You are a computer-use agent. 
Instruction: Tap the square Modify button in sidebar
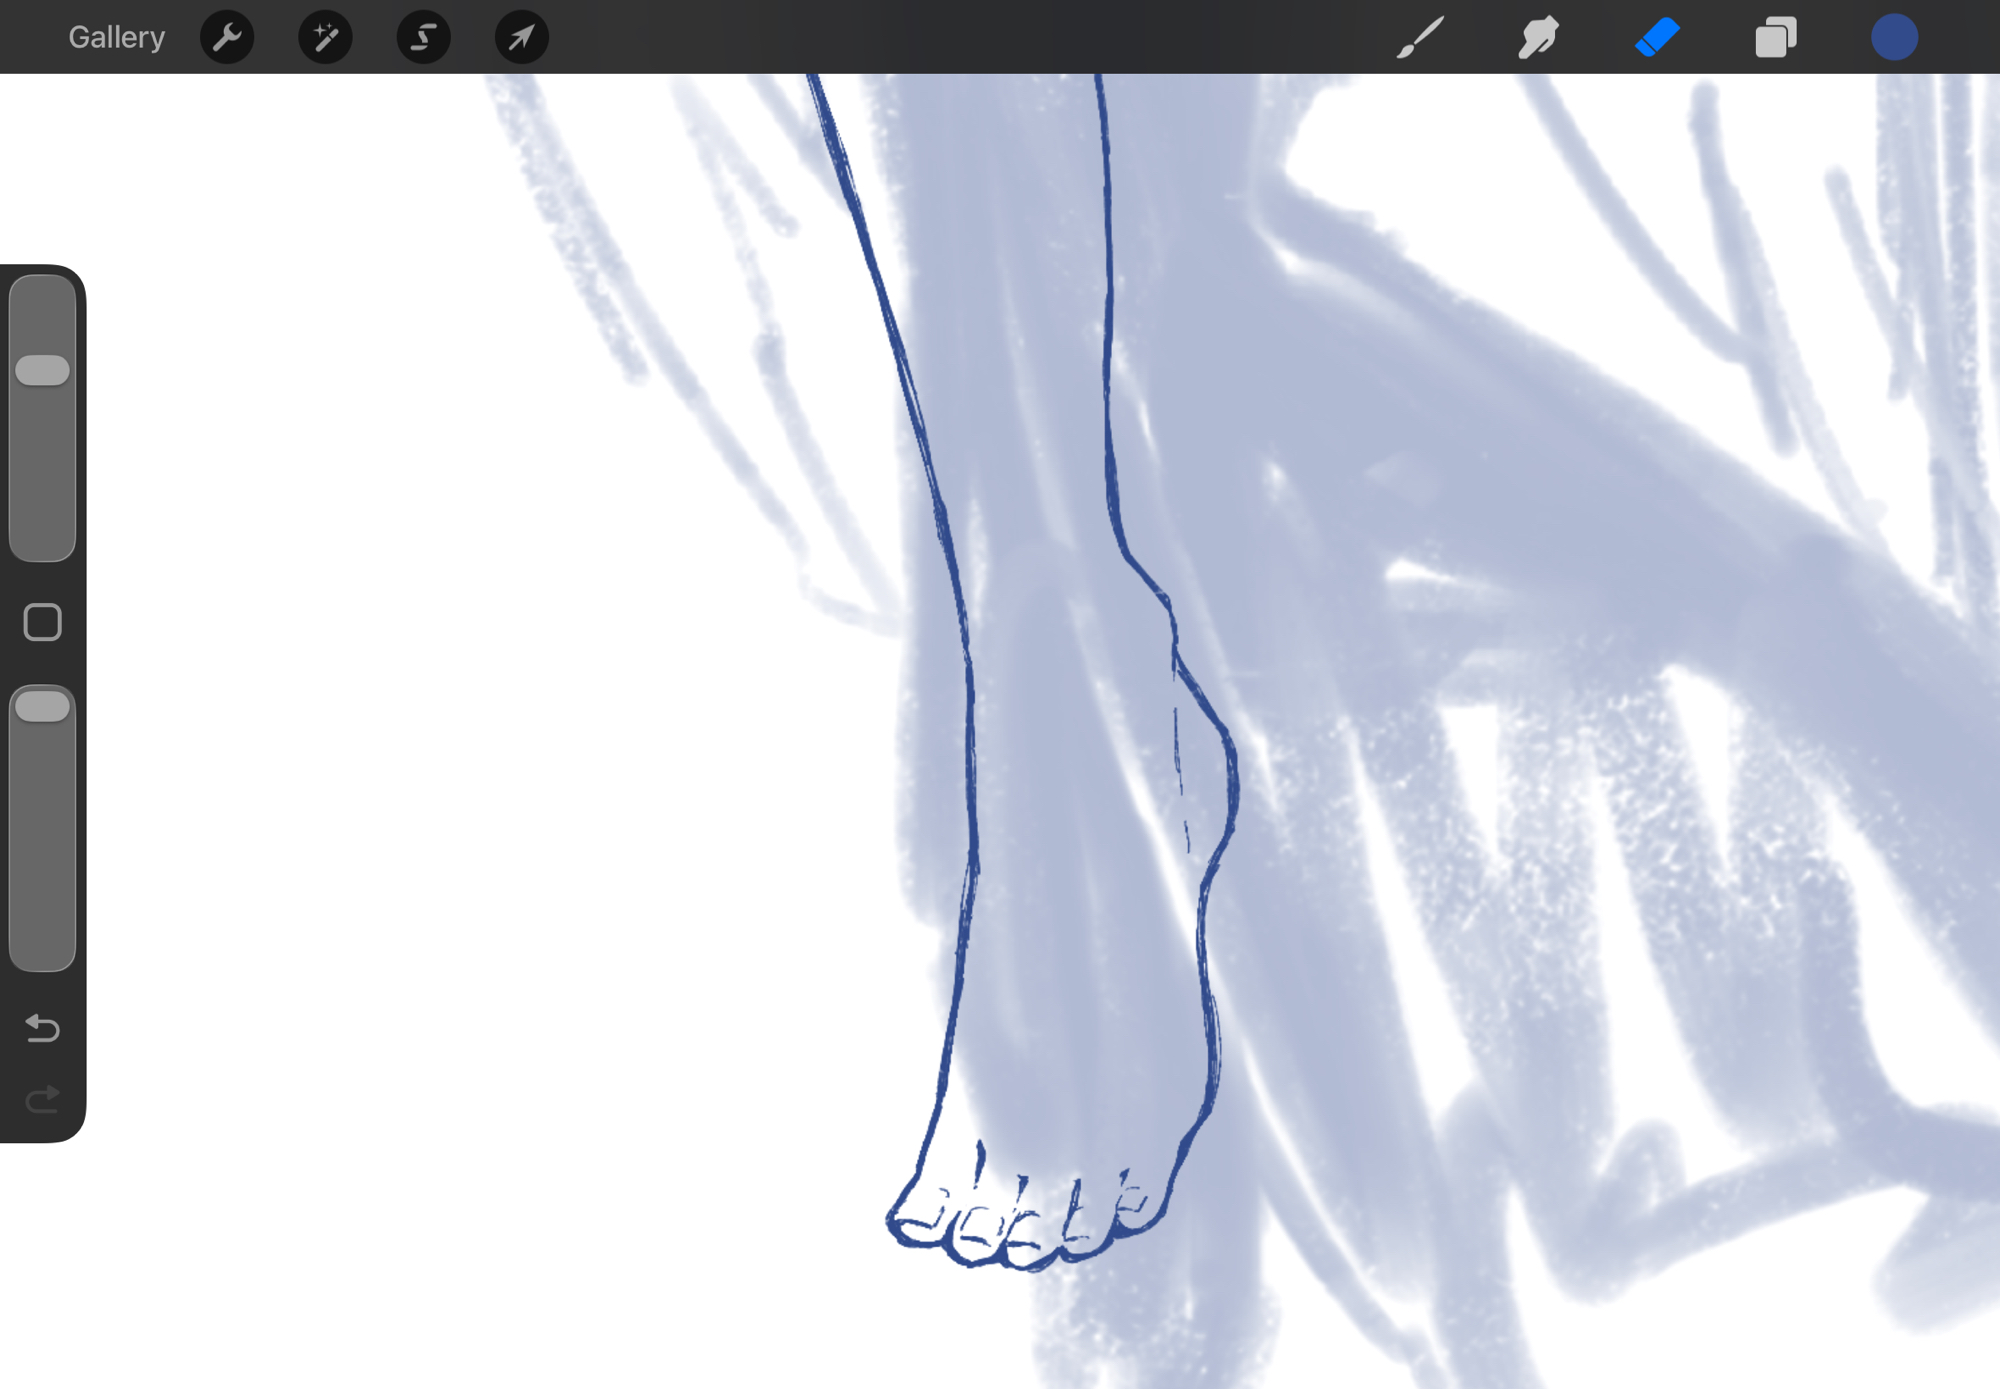click(x=42, y=622)
